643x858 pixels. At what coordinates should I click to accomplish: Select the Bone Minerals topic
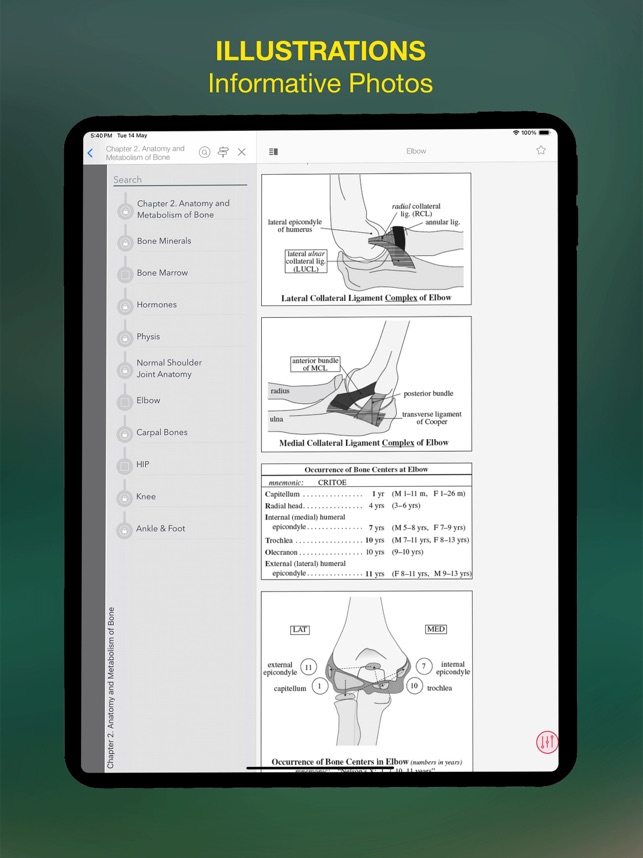[164, 241]
